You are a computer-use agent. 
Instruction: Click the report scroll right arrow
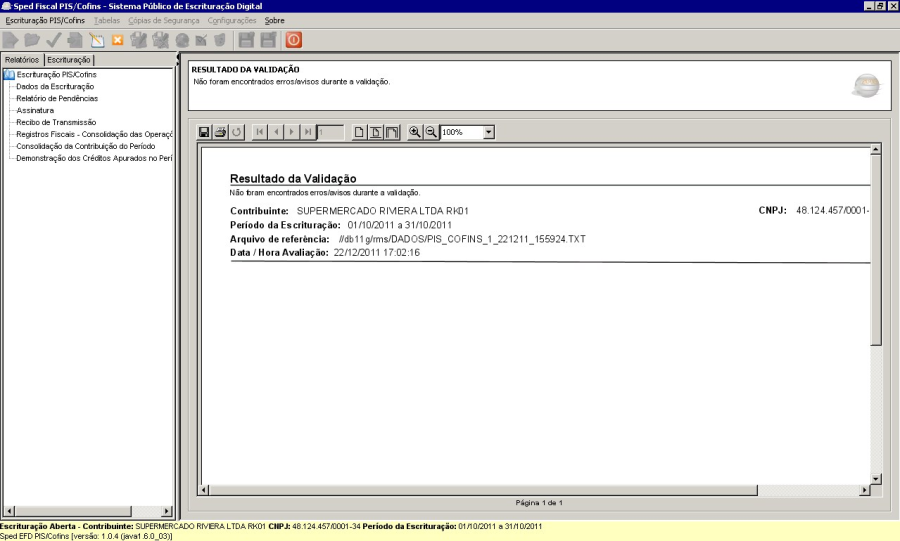(865, 490)
